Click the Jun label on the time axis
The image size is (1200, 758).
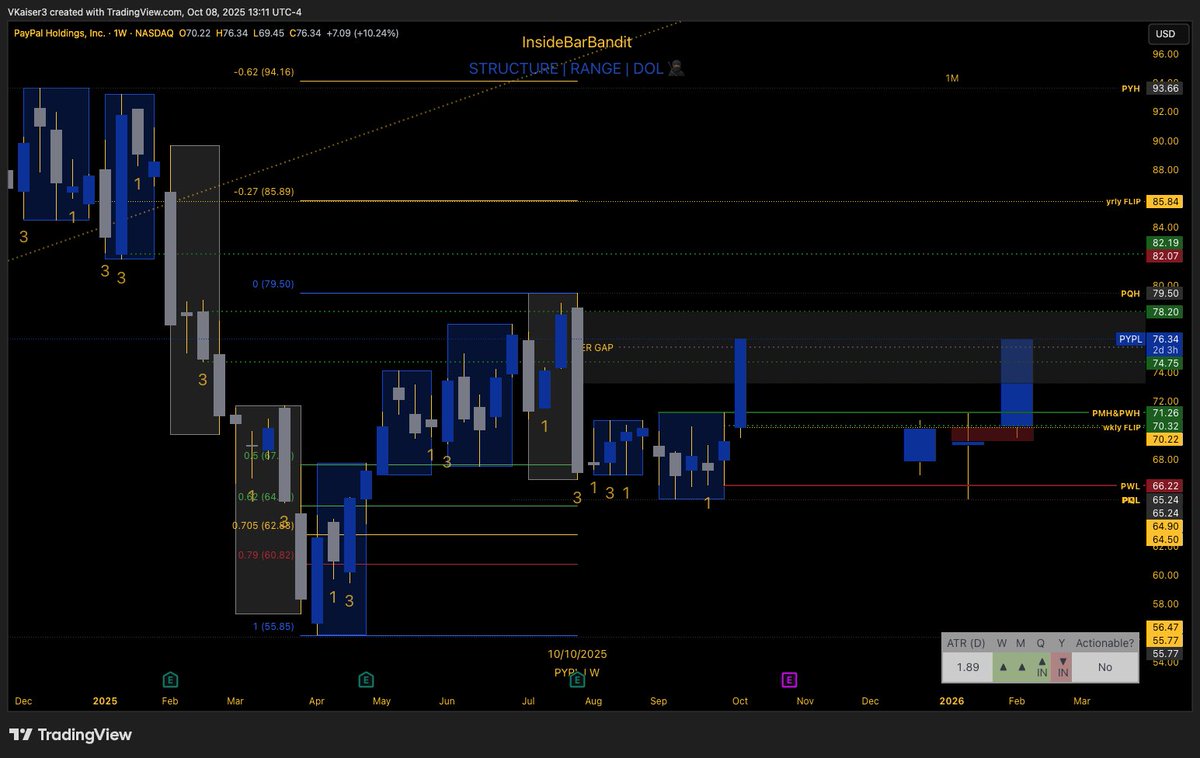[x=447, y=702]
